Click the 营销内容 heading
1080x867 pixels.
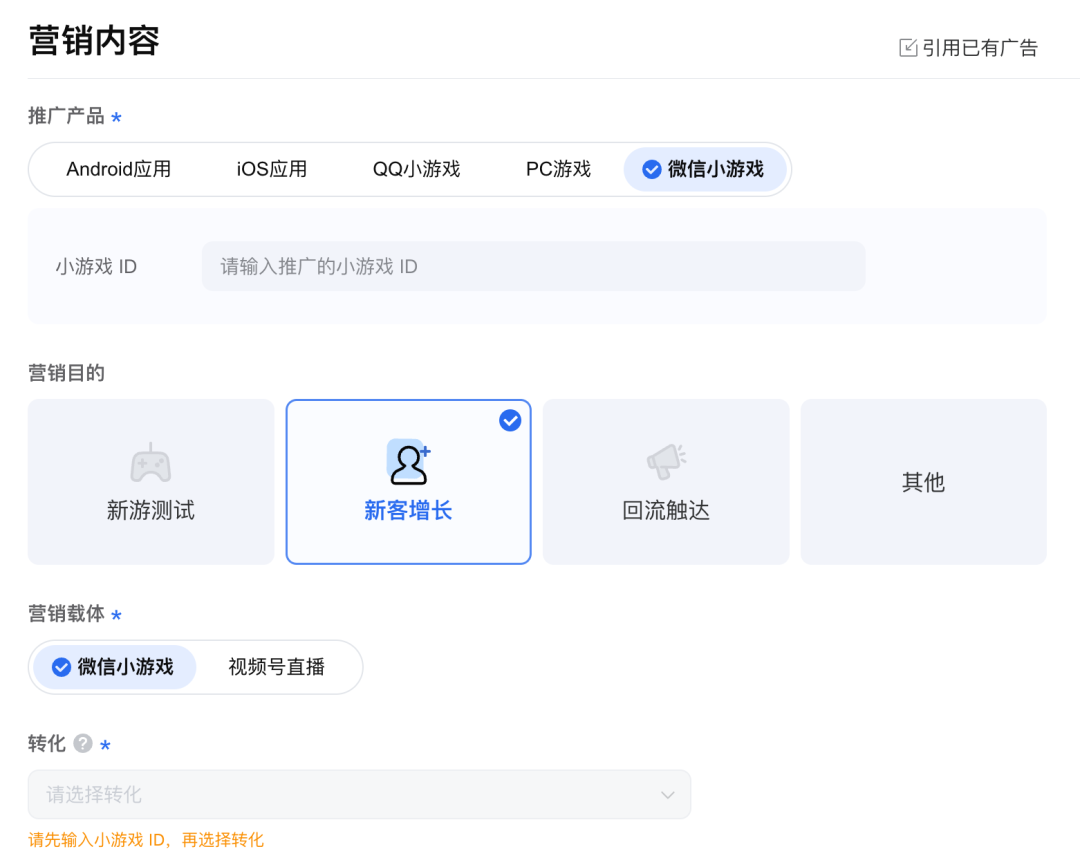tap(94, 41)
